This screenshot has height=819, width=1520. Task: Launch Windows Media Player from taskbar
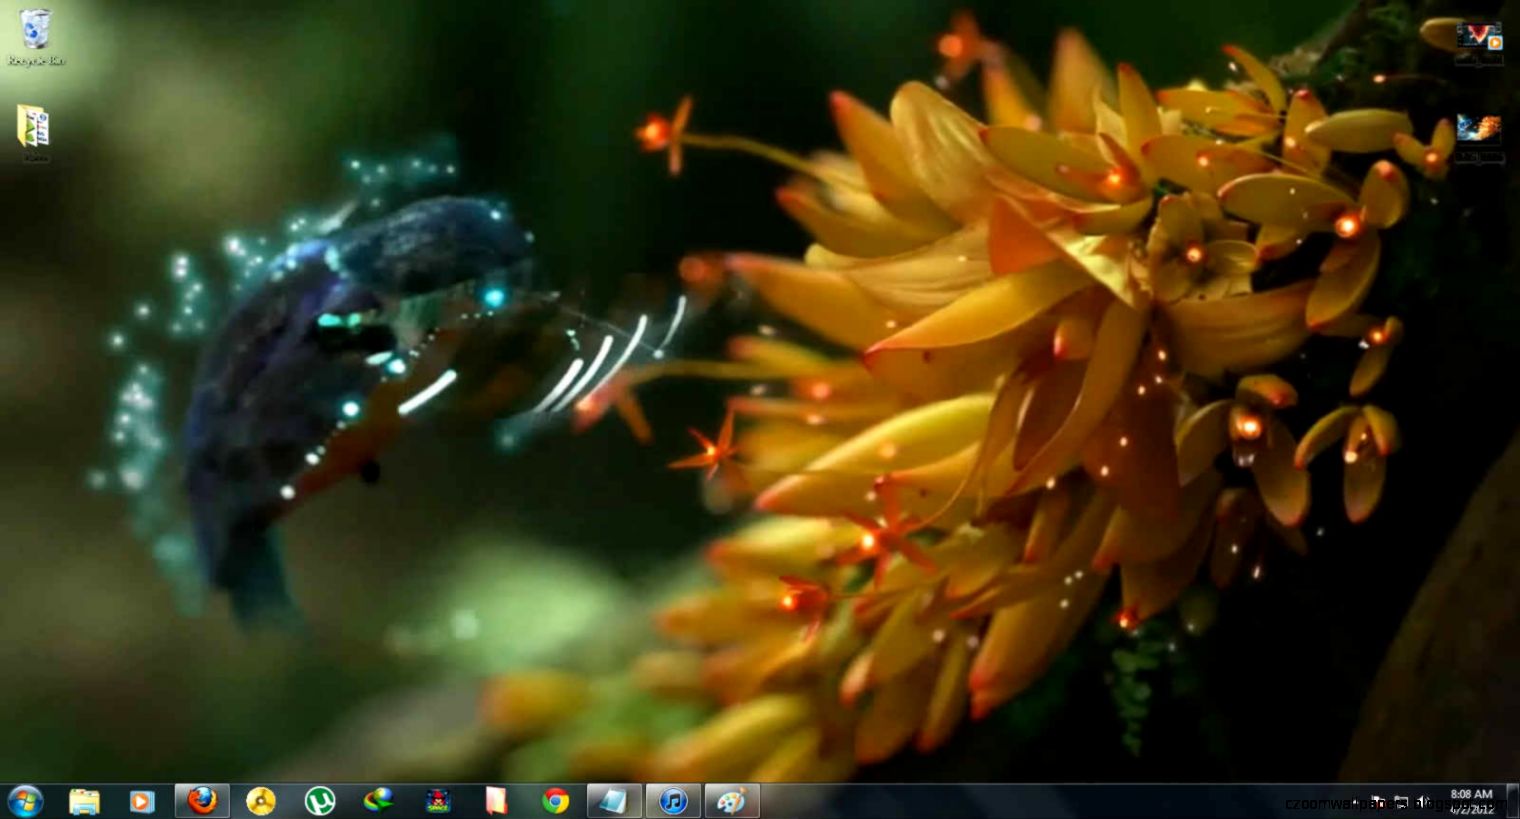(x=142, y=801)
